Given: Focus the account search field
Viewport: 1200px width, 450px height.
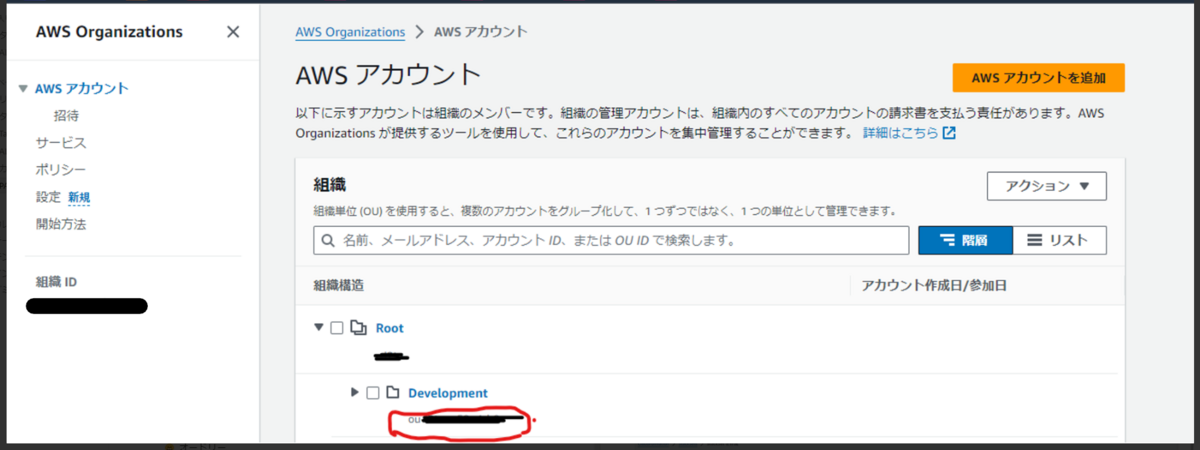Looking at the screenshot, I should tap(611, 241).
